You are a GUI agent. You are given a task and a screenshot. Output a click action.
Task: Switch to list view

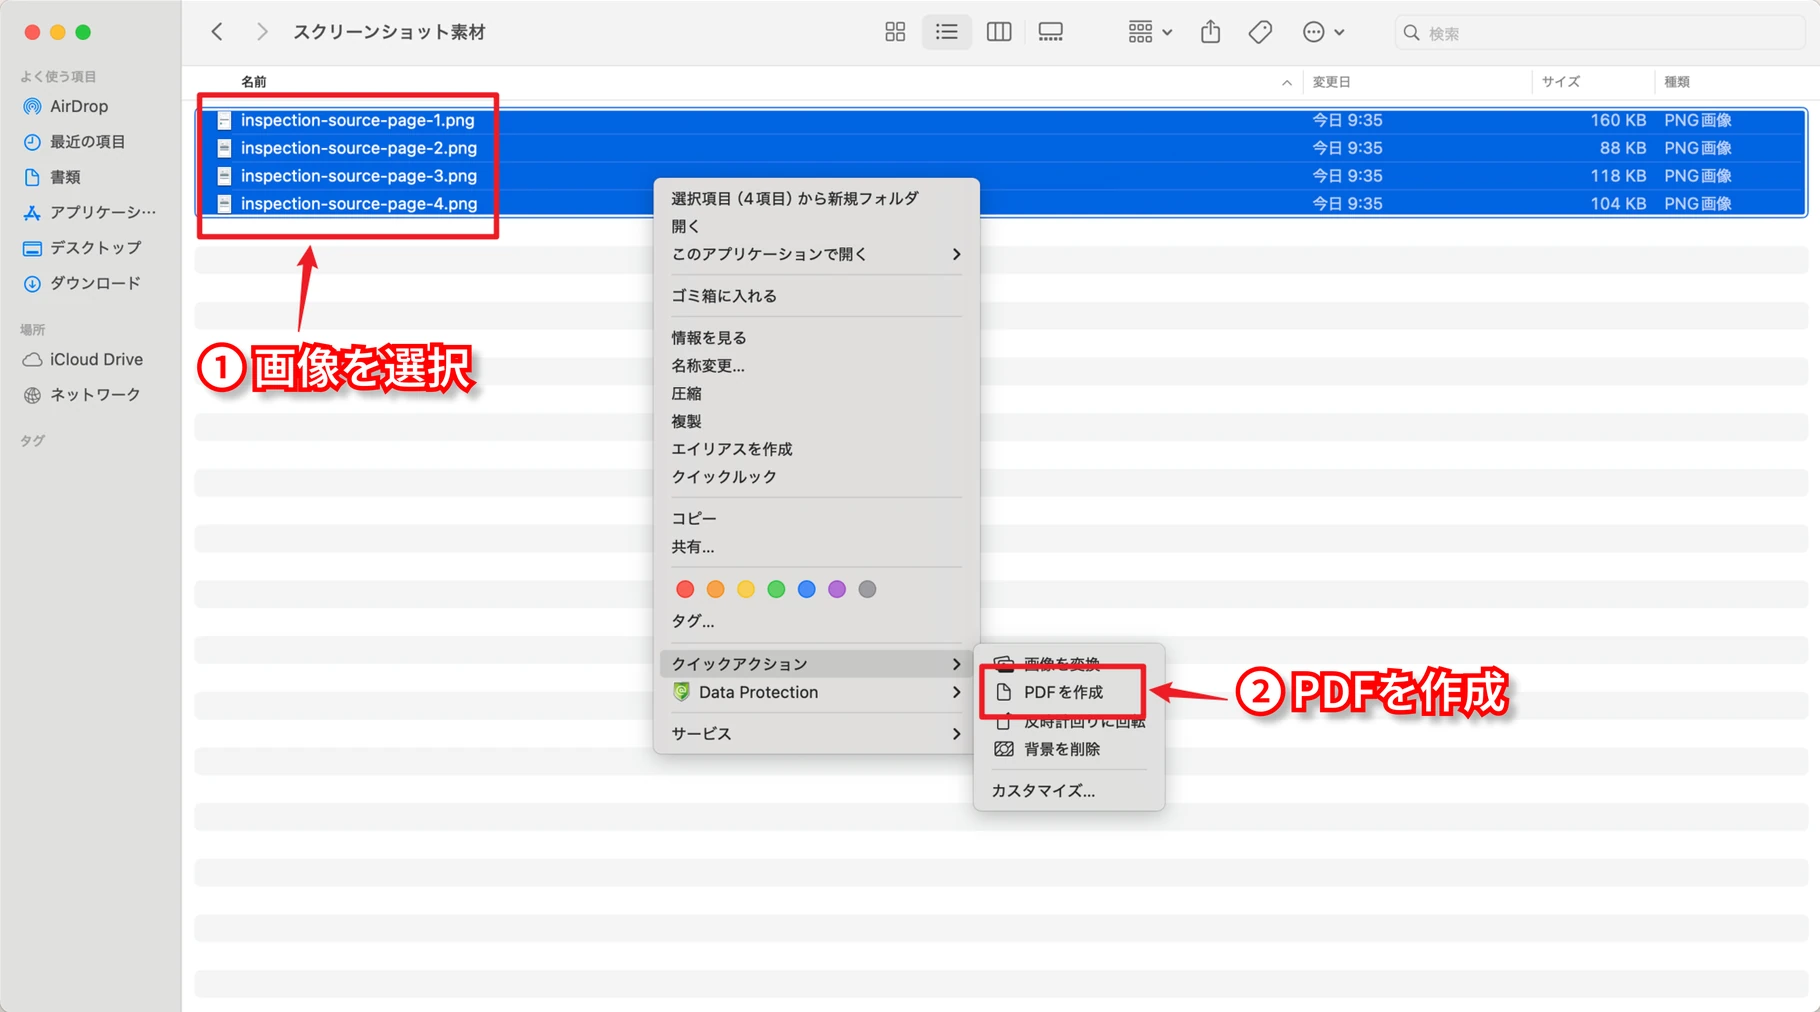point(946,32)
